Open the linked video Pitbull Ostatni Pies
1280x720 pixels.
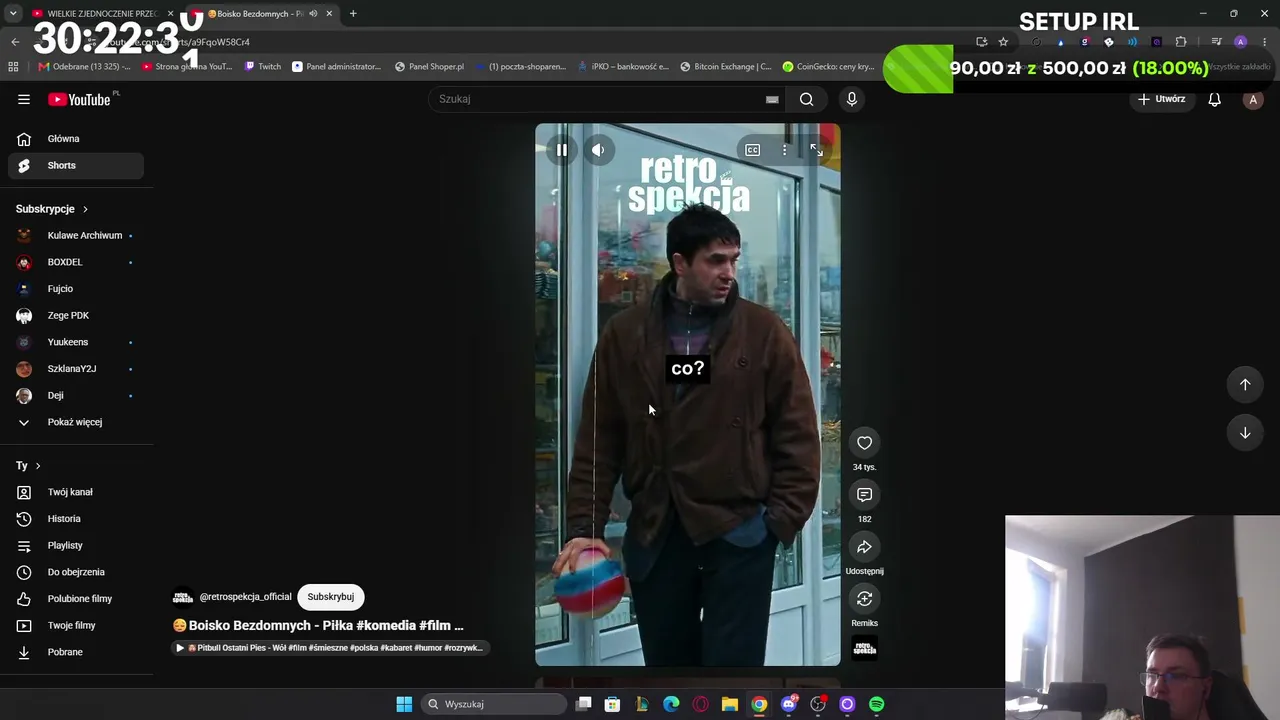click(329, 648)
